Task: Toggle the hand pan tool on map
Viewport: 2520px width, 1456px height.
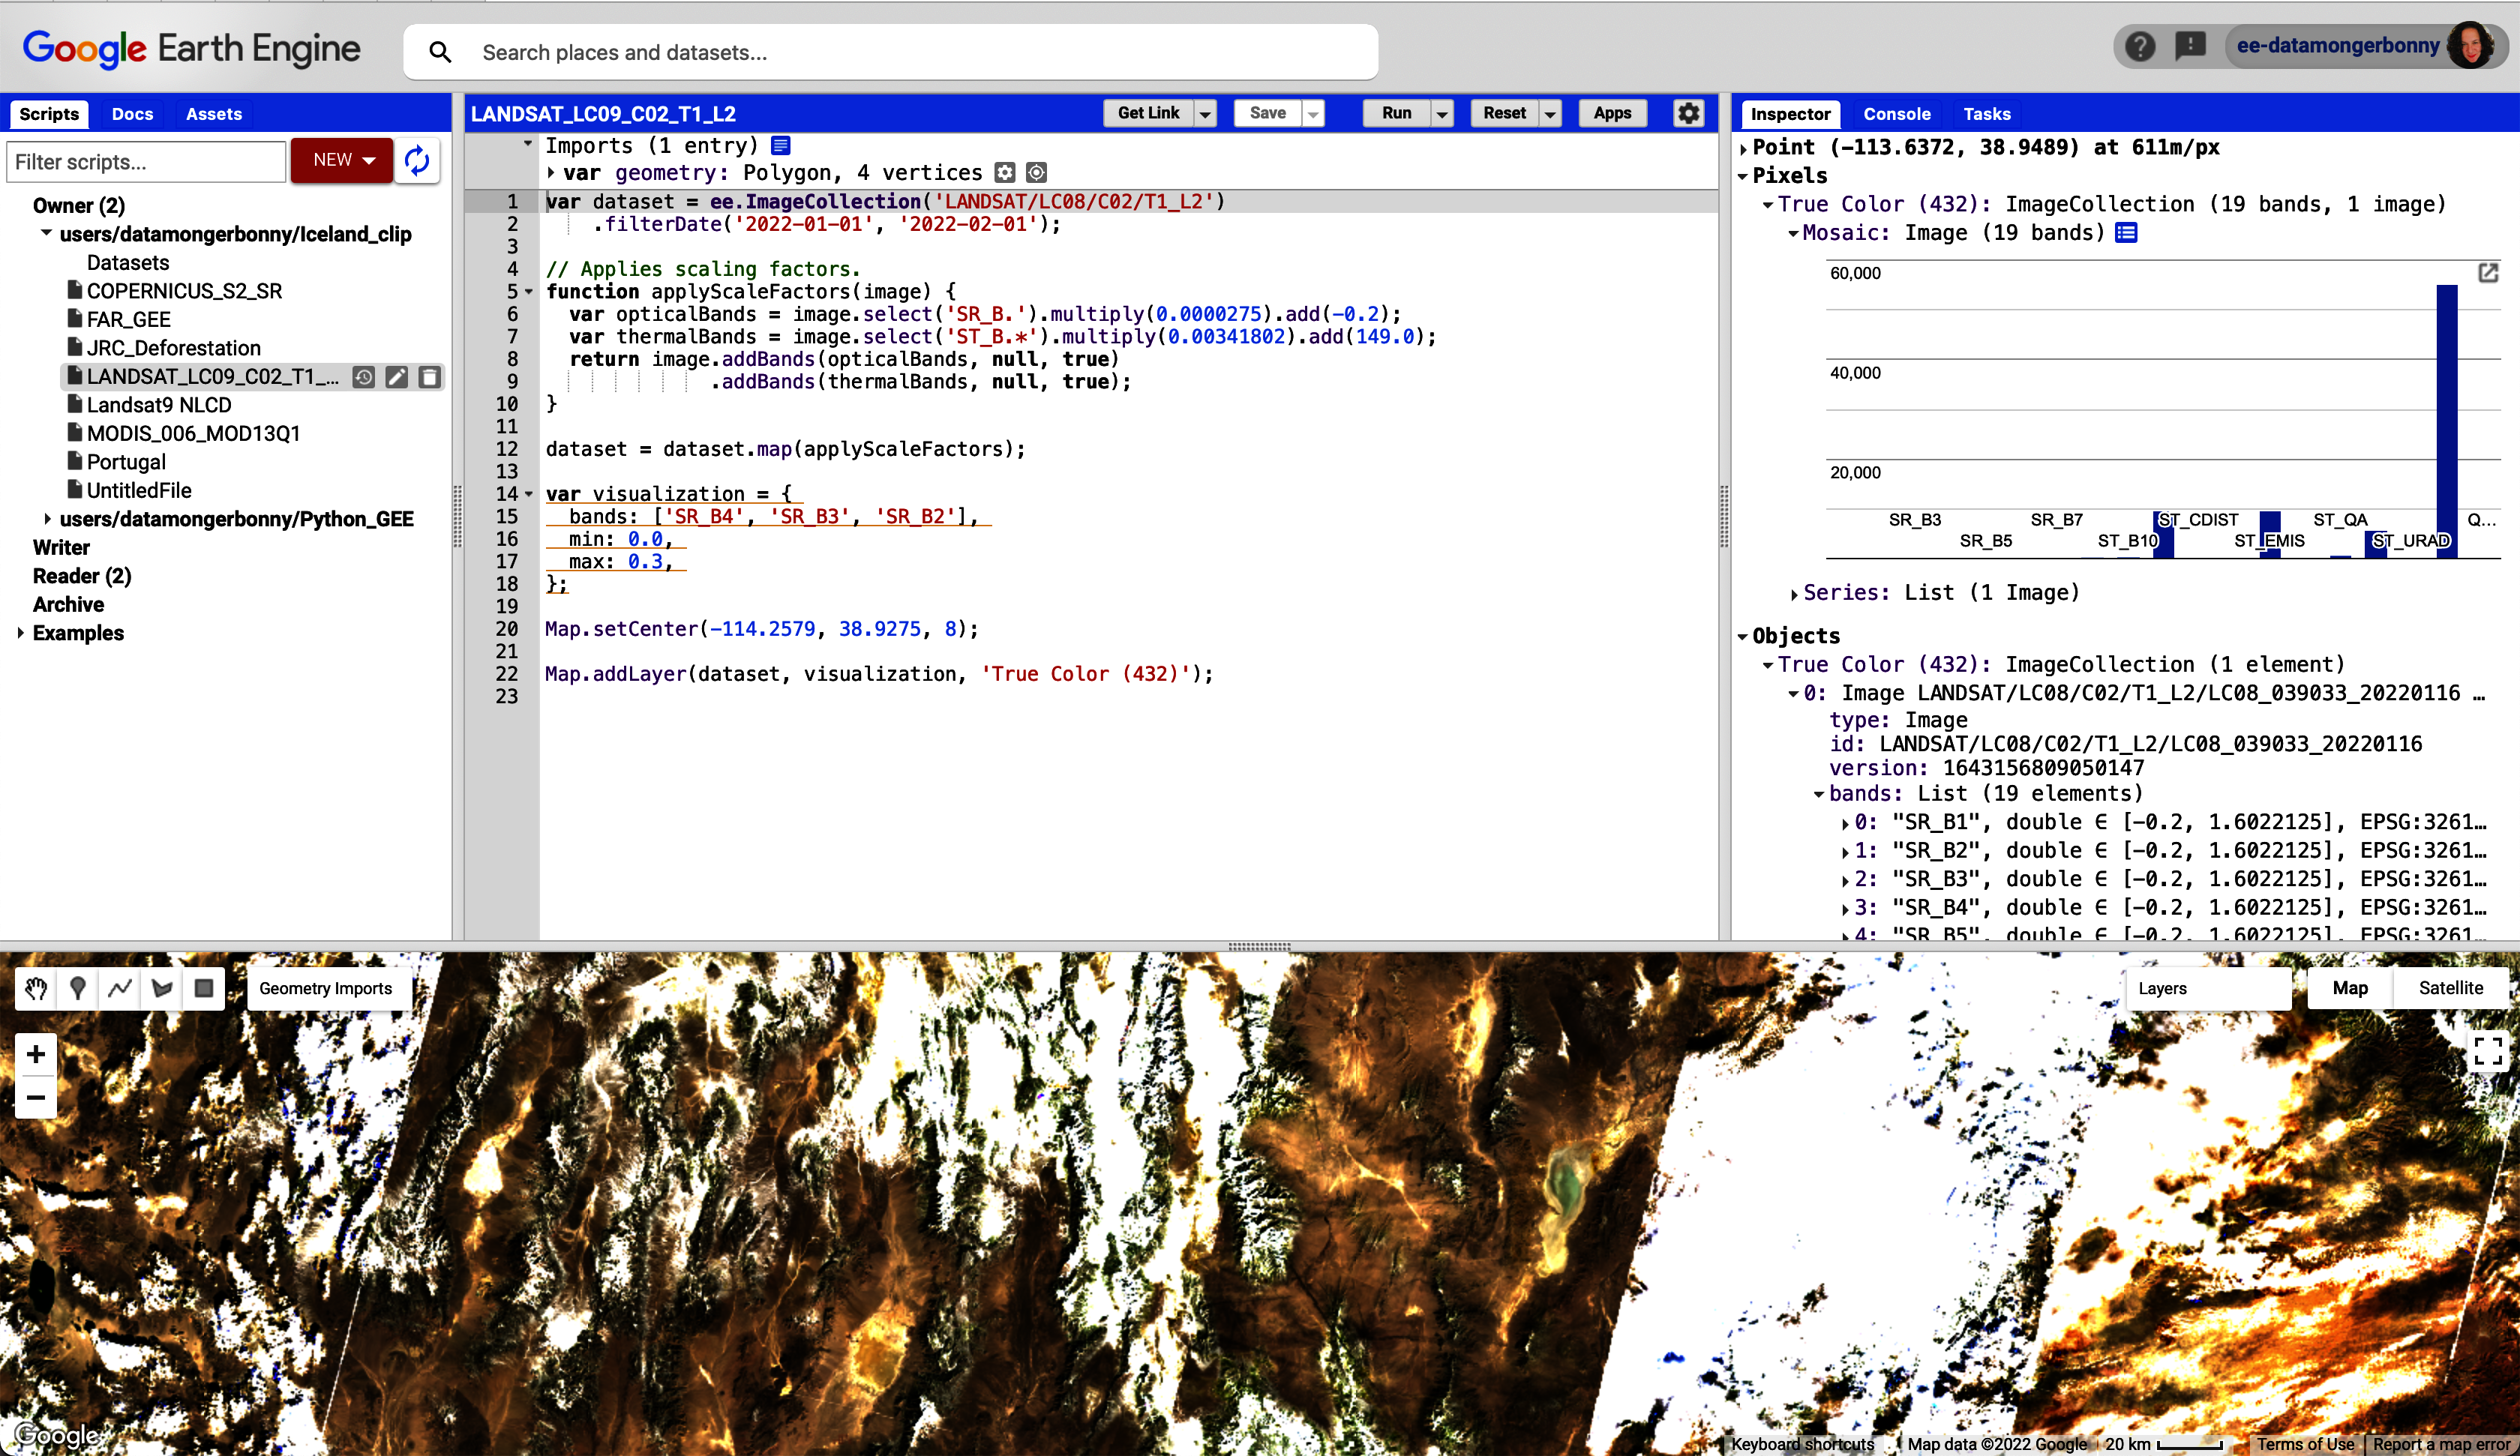Action: coord(37,988)
